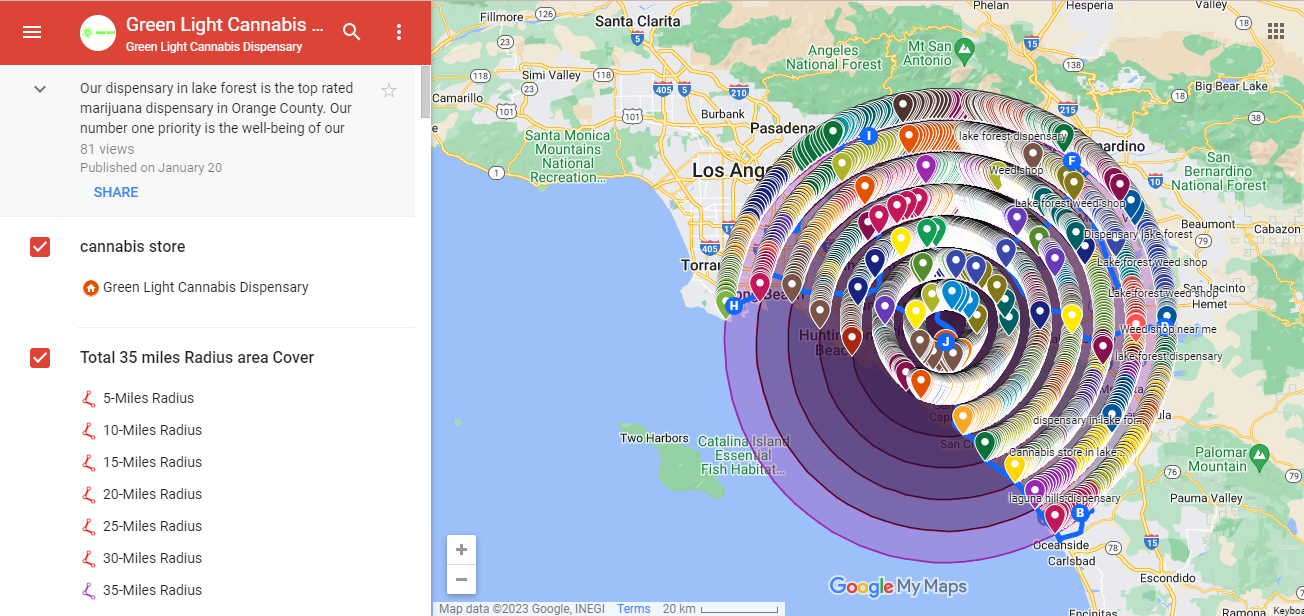This screenshot has height=616, width=1304.
Task: Click the Weed shop near me label
Action: tap(1168, 329)
